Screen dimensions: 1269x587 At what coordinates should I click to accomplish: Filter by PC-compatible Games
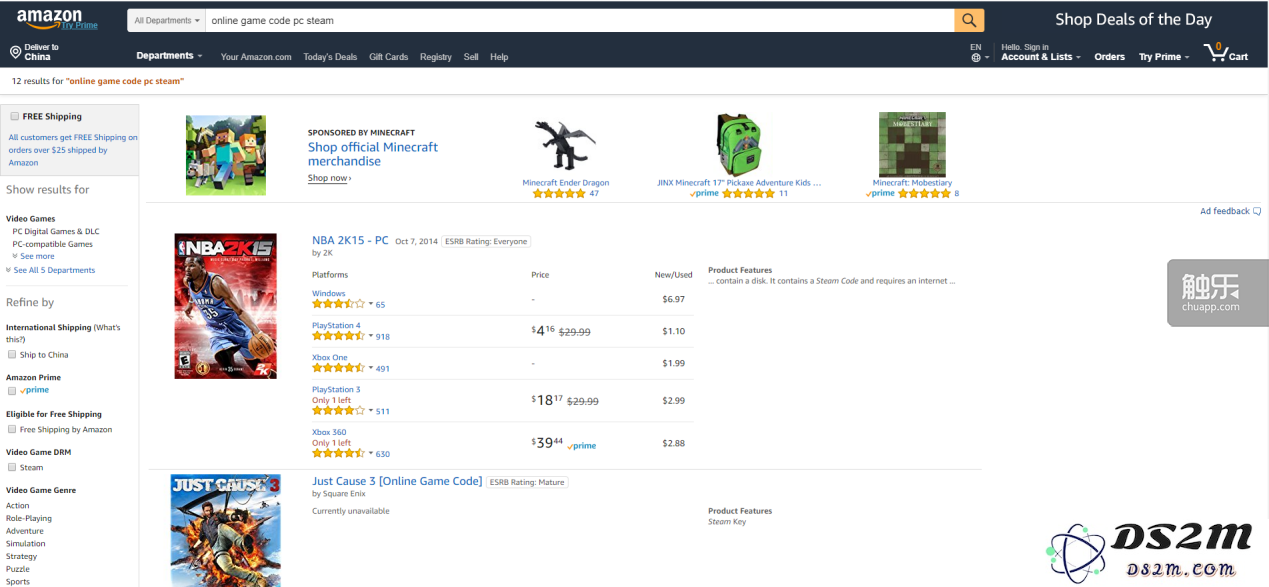click(x=52, y=244)
